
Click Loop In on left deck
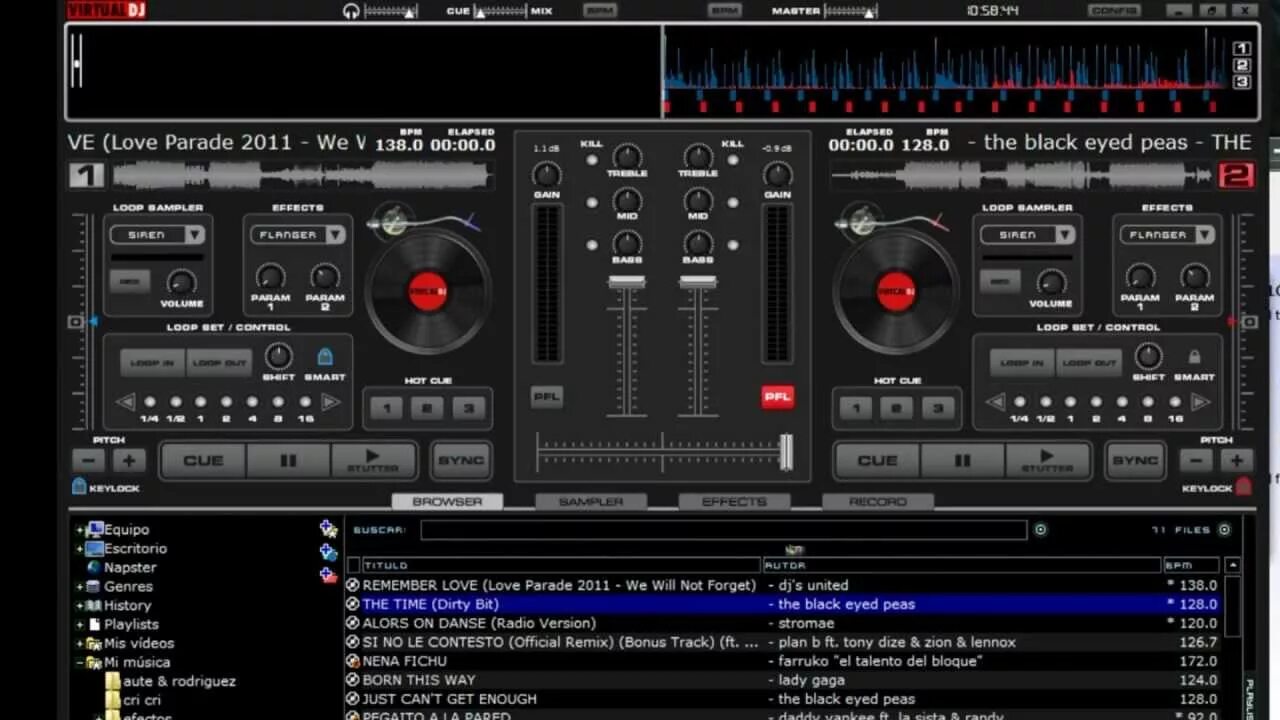(x=152, y=363)
